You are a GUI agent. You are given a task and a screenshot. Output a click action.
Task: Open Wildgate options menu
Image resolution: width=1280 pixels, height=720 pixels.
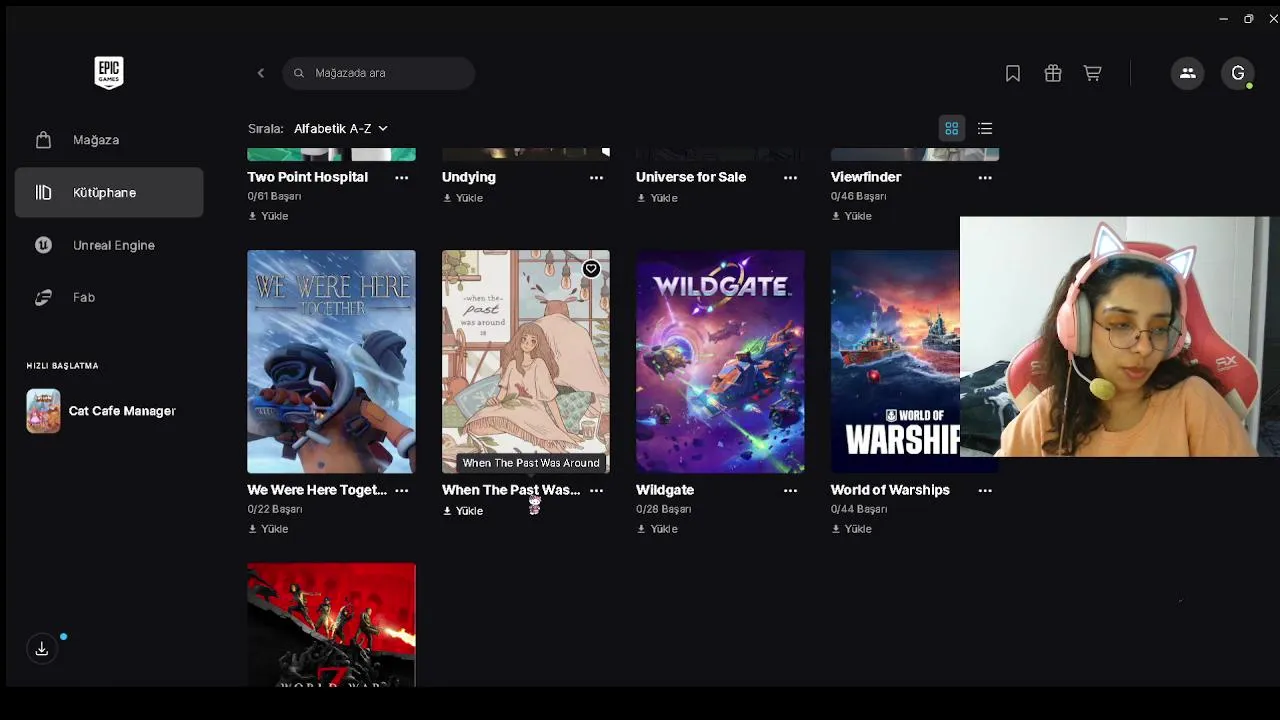tap(790, 490)
